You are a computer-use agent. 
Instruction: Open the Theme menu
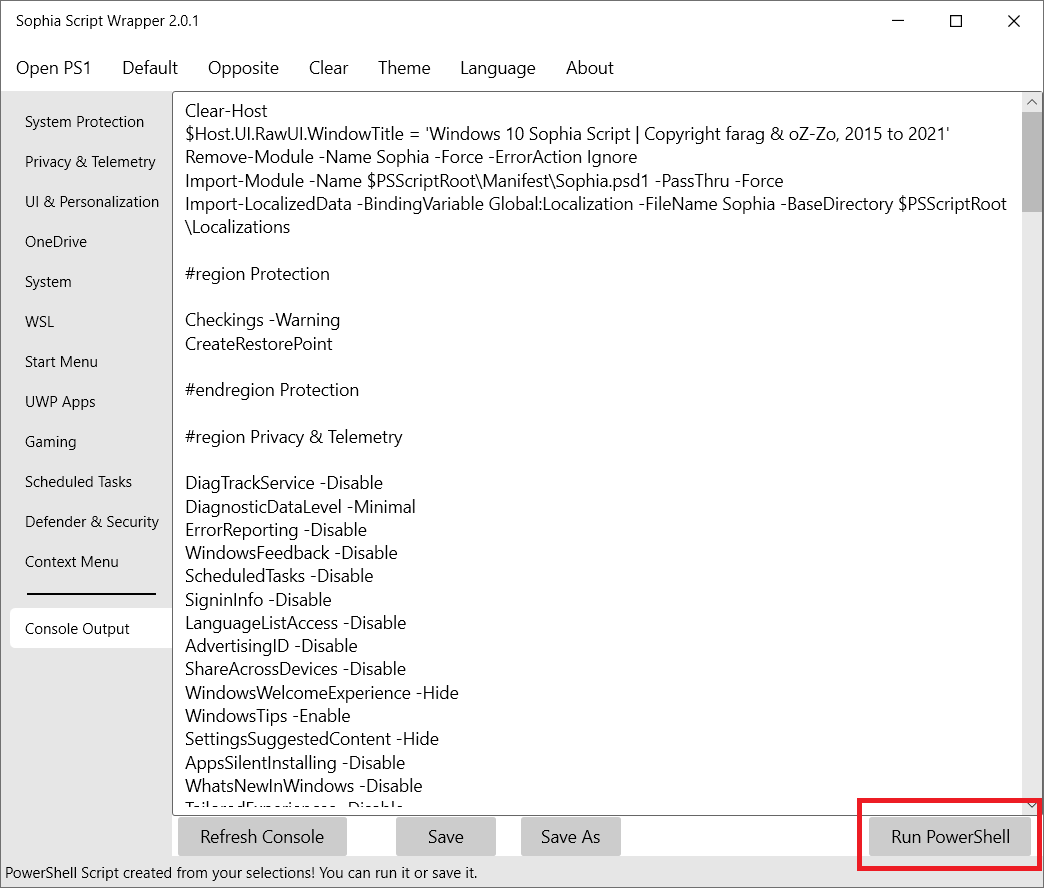(x=404, y=68)
